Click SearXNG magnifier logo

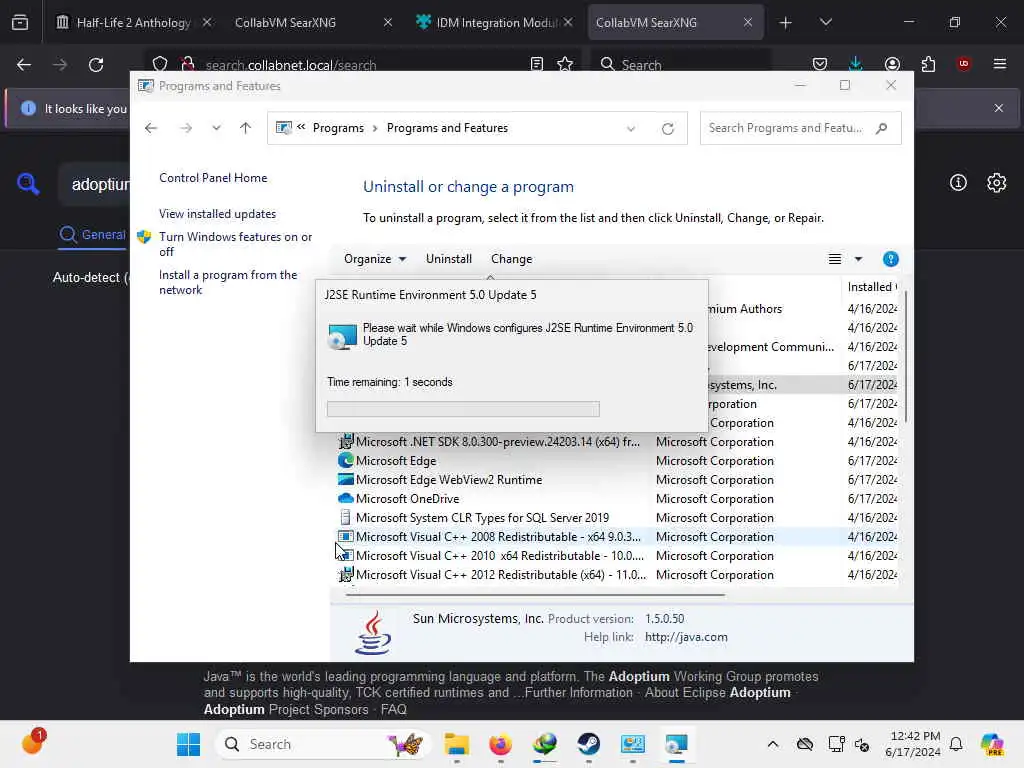(x=28, y=184)
